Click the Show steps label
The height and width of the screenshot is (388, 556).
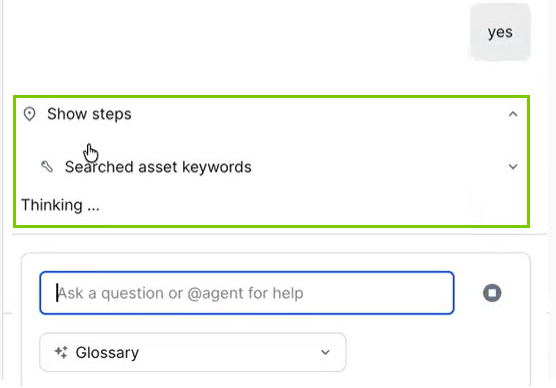89,114
